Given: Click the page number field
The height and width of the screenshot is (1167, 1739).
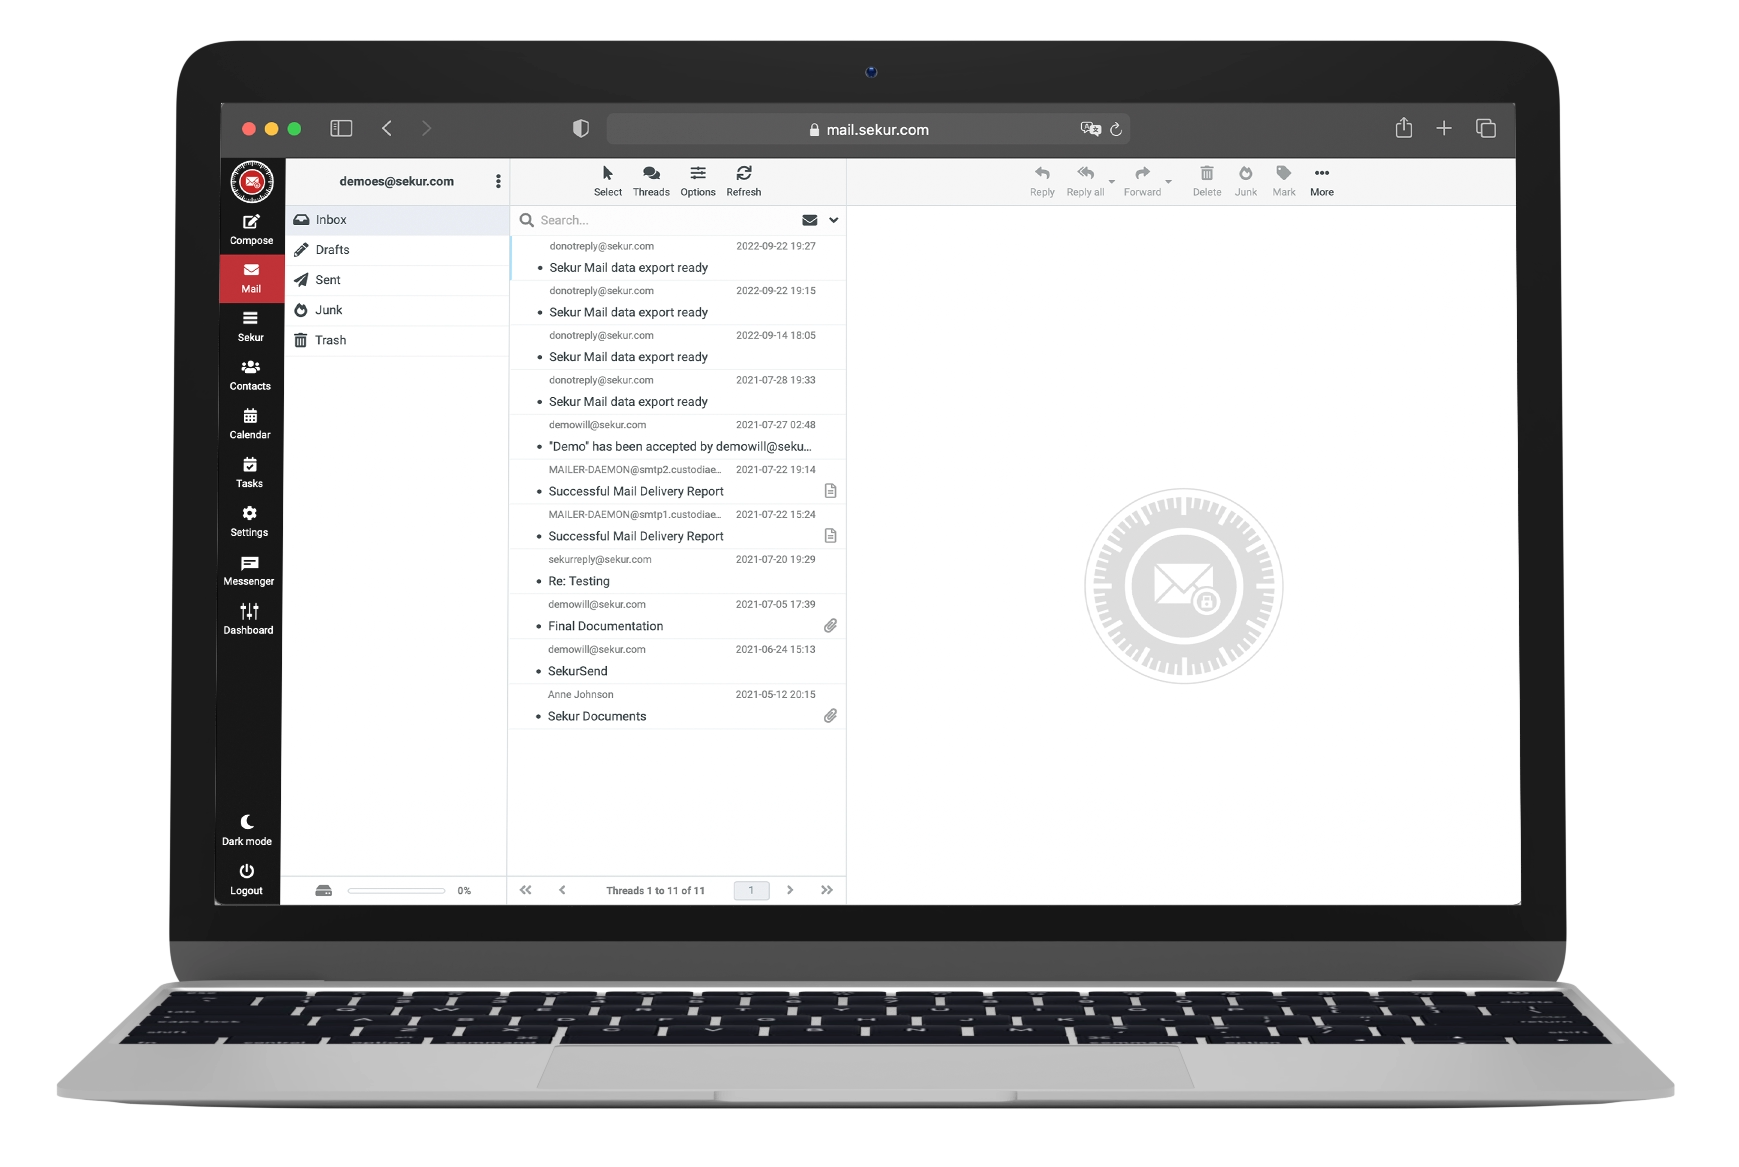Looking at the screenshot, I should [751, 890].
